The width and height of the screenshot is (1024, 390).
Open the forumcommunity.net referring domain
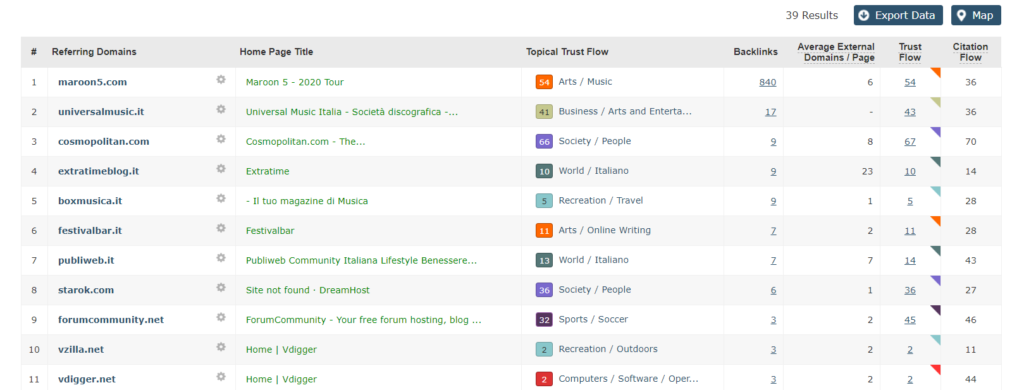[110, 319]
